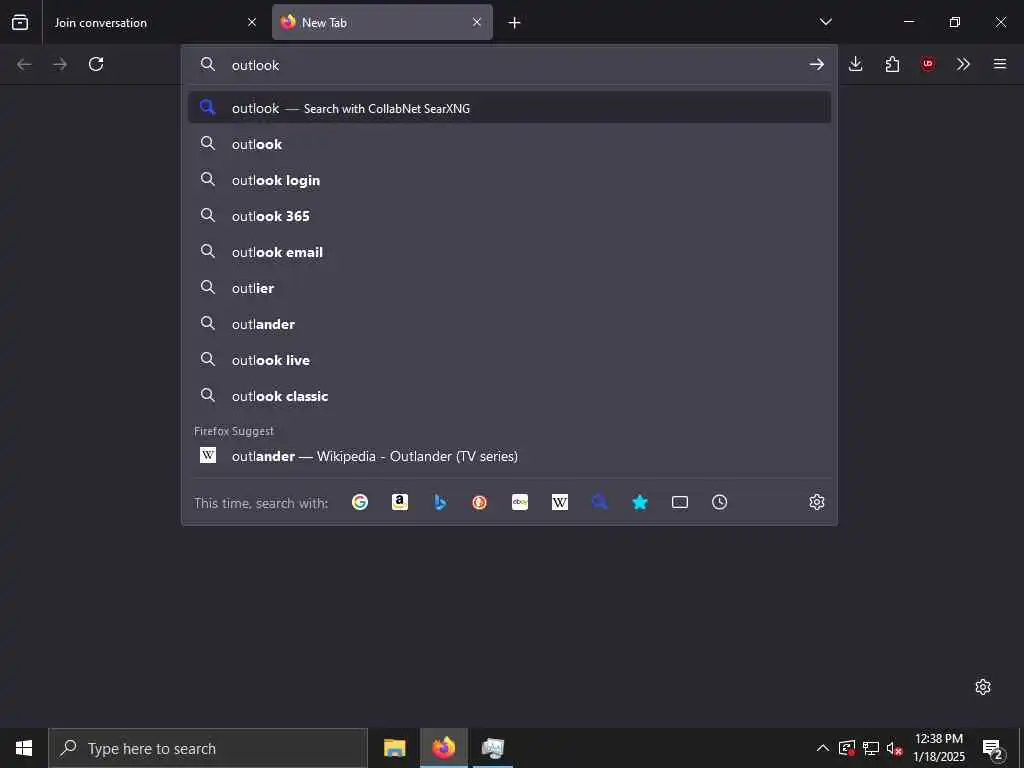Choose plain outlook search suggestion
This screenshot has width=1024, height=768.
coord(509,144)
